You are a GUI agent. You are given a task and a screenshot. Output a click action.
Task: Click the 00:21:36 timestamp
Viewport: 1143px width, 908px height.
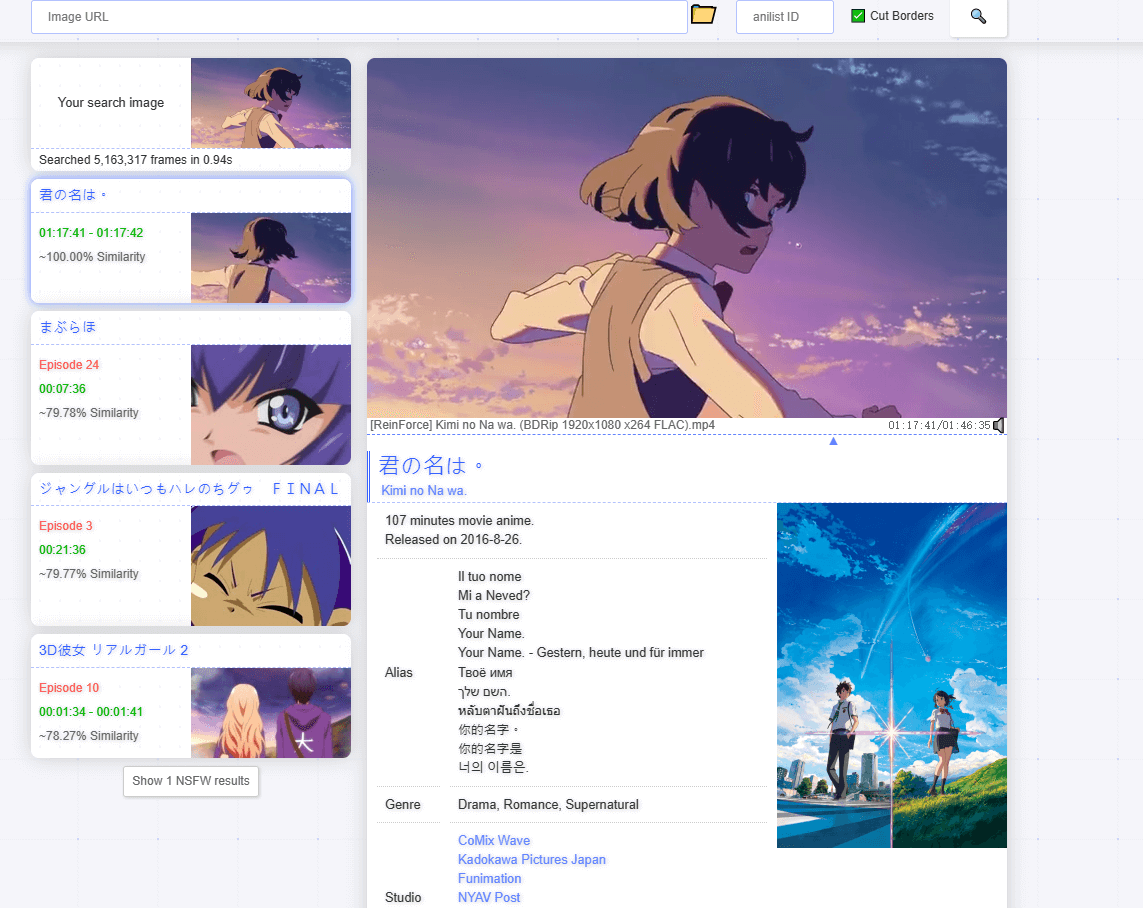coord(62,550)
